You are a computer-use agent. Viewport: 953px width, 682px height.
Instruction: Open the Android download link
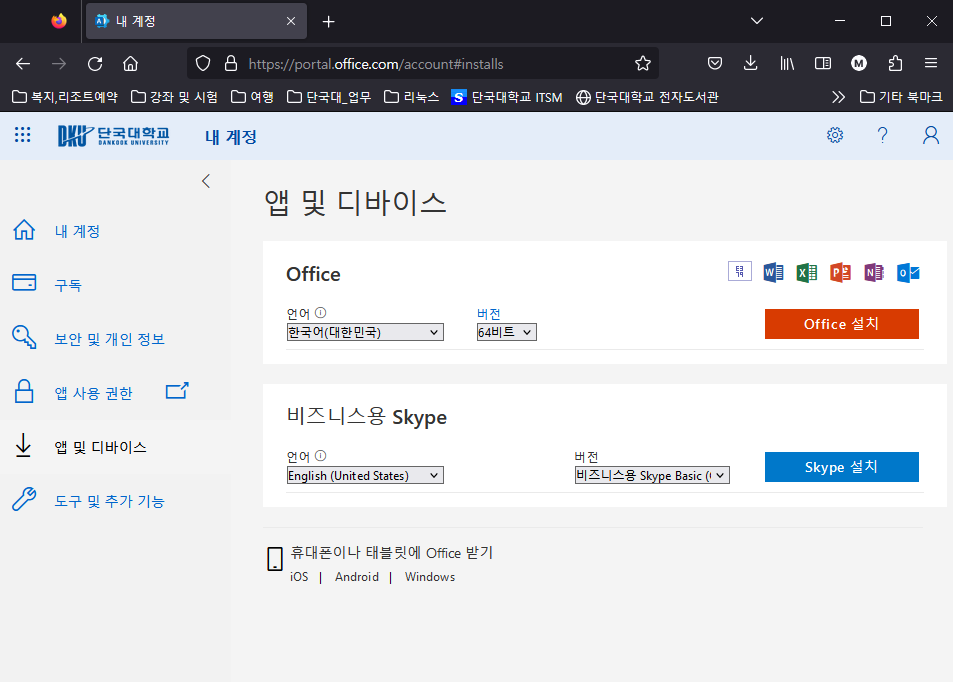(x=357, y=577)
